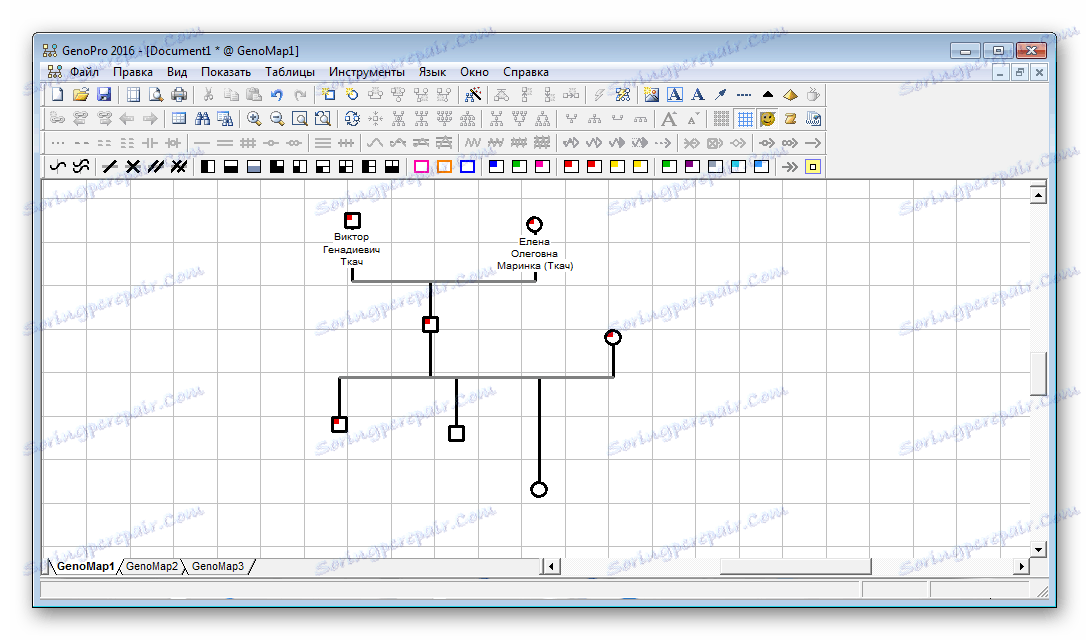The width and height of the screenshot is (1089, 640).
Task: Expand the toolbar overflow double-arrow chevron
Action: pyautogui.click(x=790, y=167)
